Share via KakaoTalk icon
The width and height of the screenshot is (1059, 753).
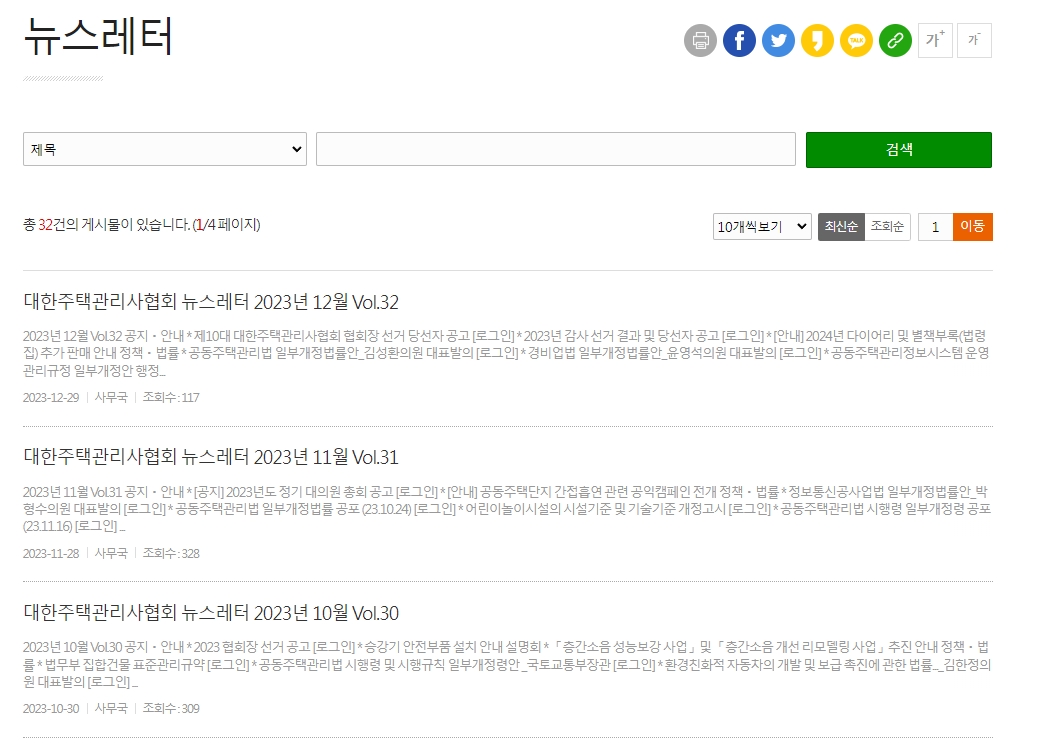click(856, 41)
